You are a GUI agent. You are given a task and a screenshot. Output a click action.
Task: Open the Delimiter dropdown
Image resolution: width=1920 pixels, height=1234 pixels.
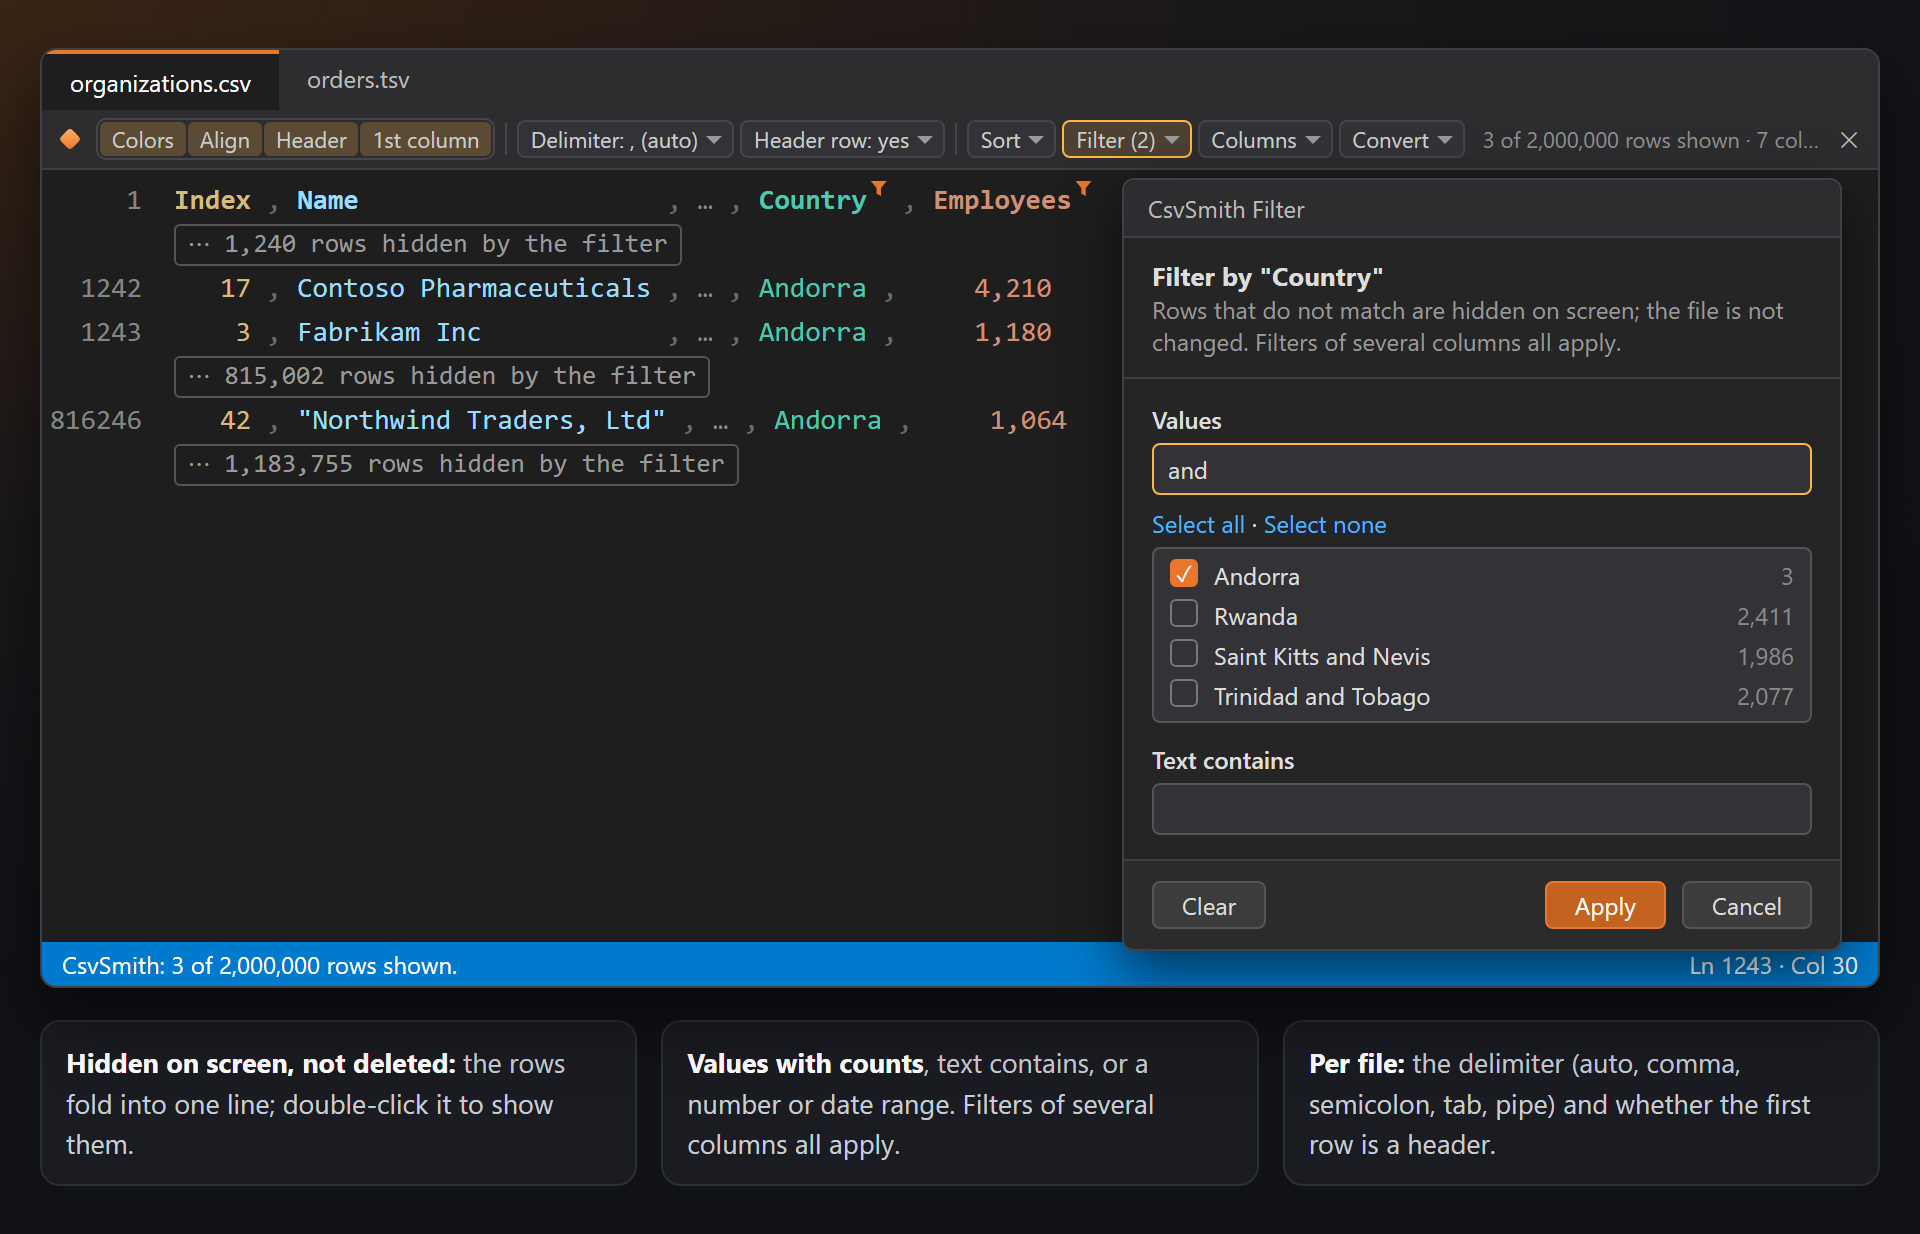[x=625, y=140]
